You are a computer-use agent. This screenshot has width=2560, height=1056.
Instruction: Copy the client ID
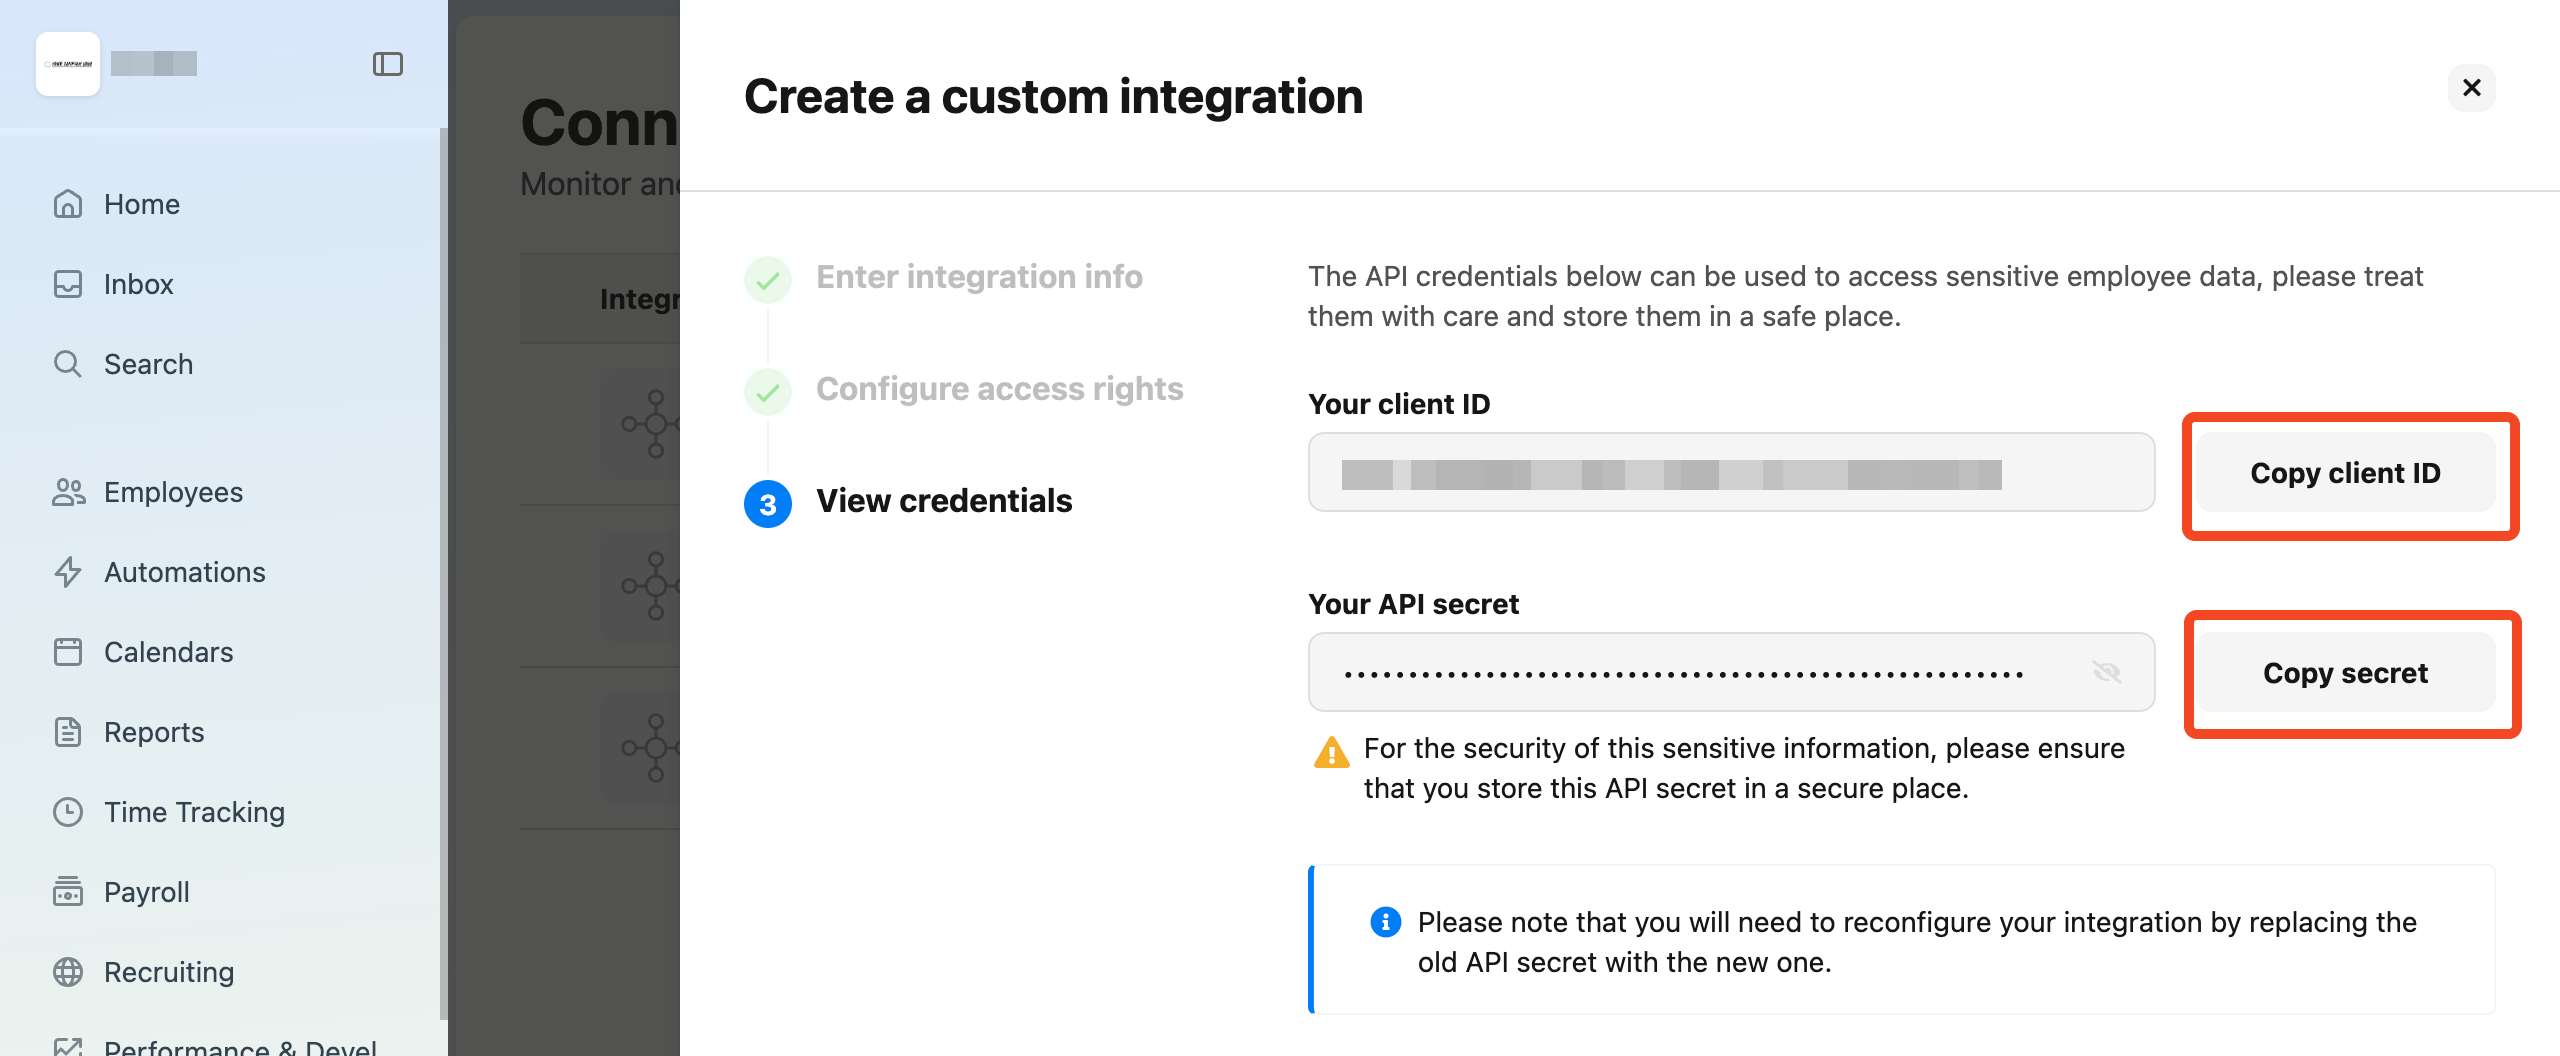point(2345,473)
